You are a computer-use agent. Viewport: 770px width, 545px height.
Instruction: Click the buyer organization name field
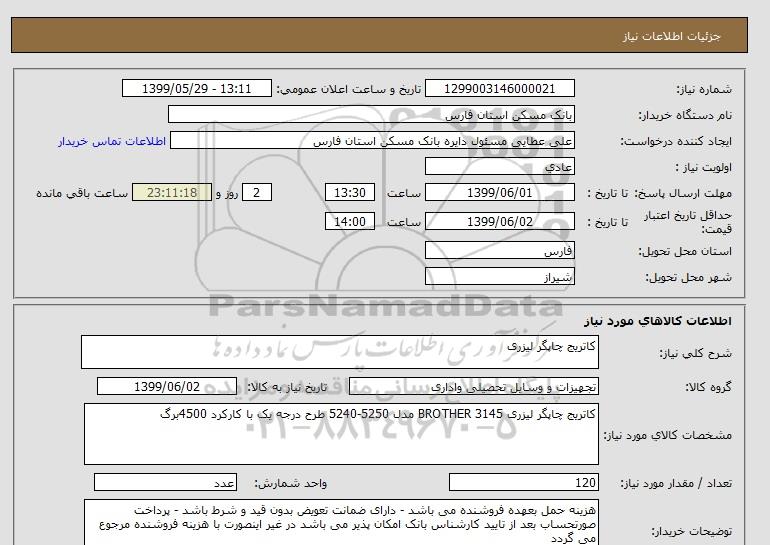371,114
